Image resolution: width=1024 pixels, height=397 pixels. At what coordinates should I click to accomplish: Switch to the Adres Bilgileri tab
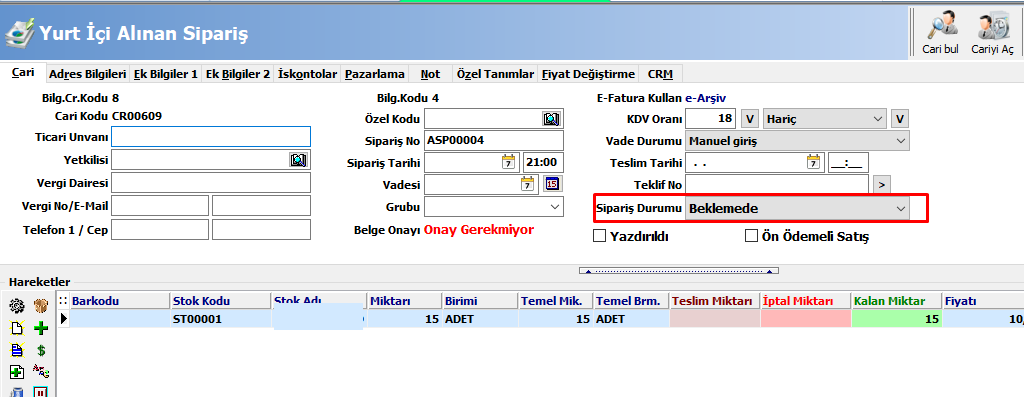tap(88, 74)
